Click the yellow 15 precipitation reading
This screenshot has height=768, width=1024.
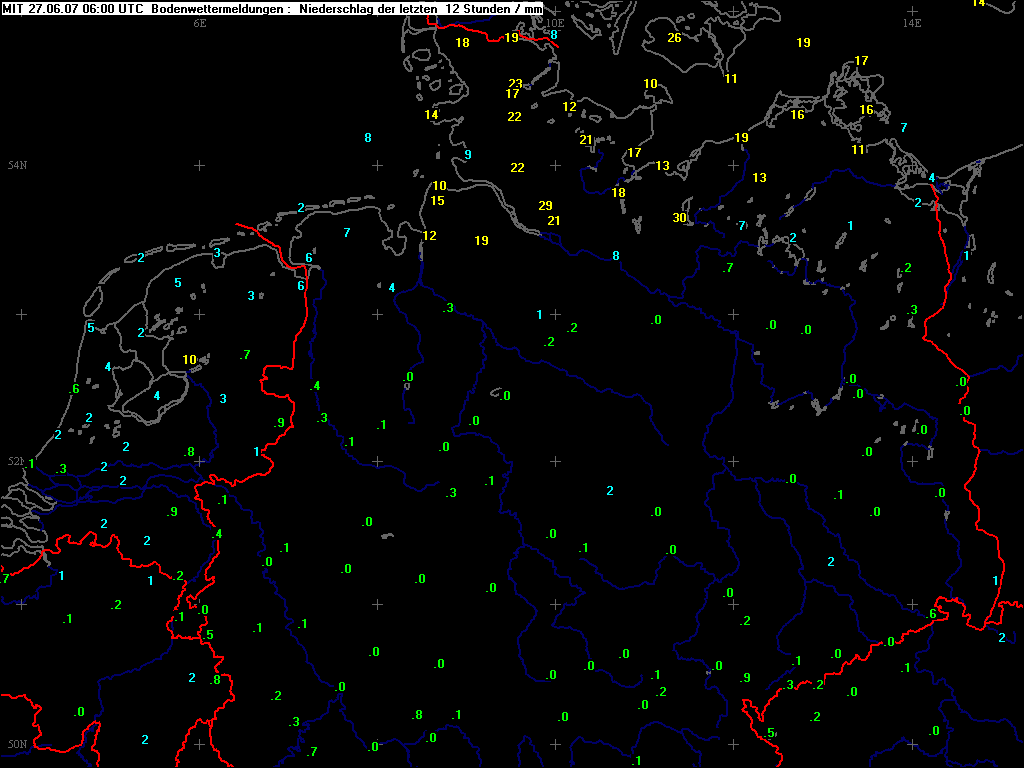click(437, 201)
